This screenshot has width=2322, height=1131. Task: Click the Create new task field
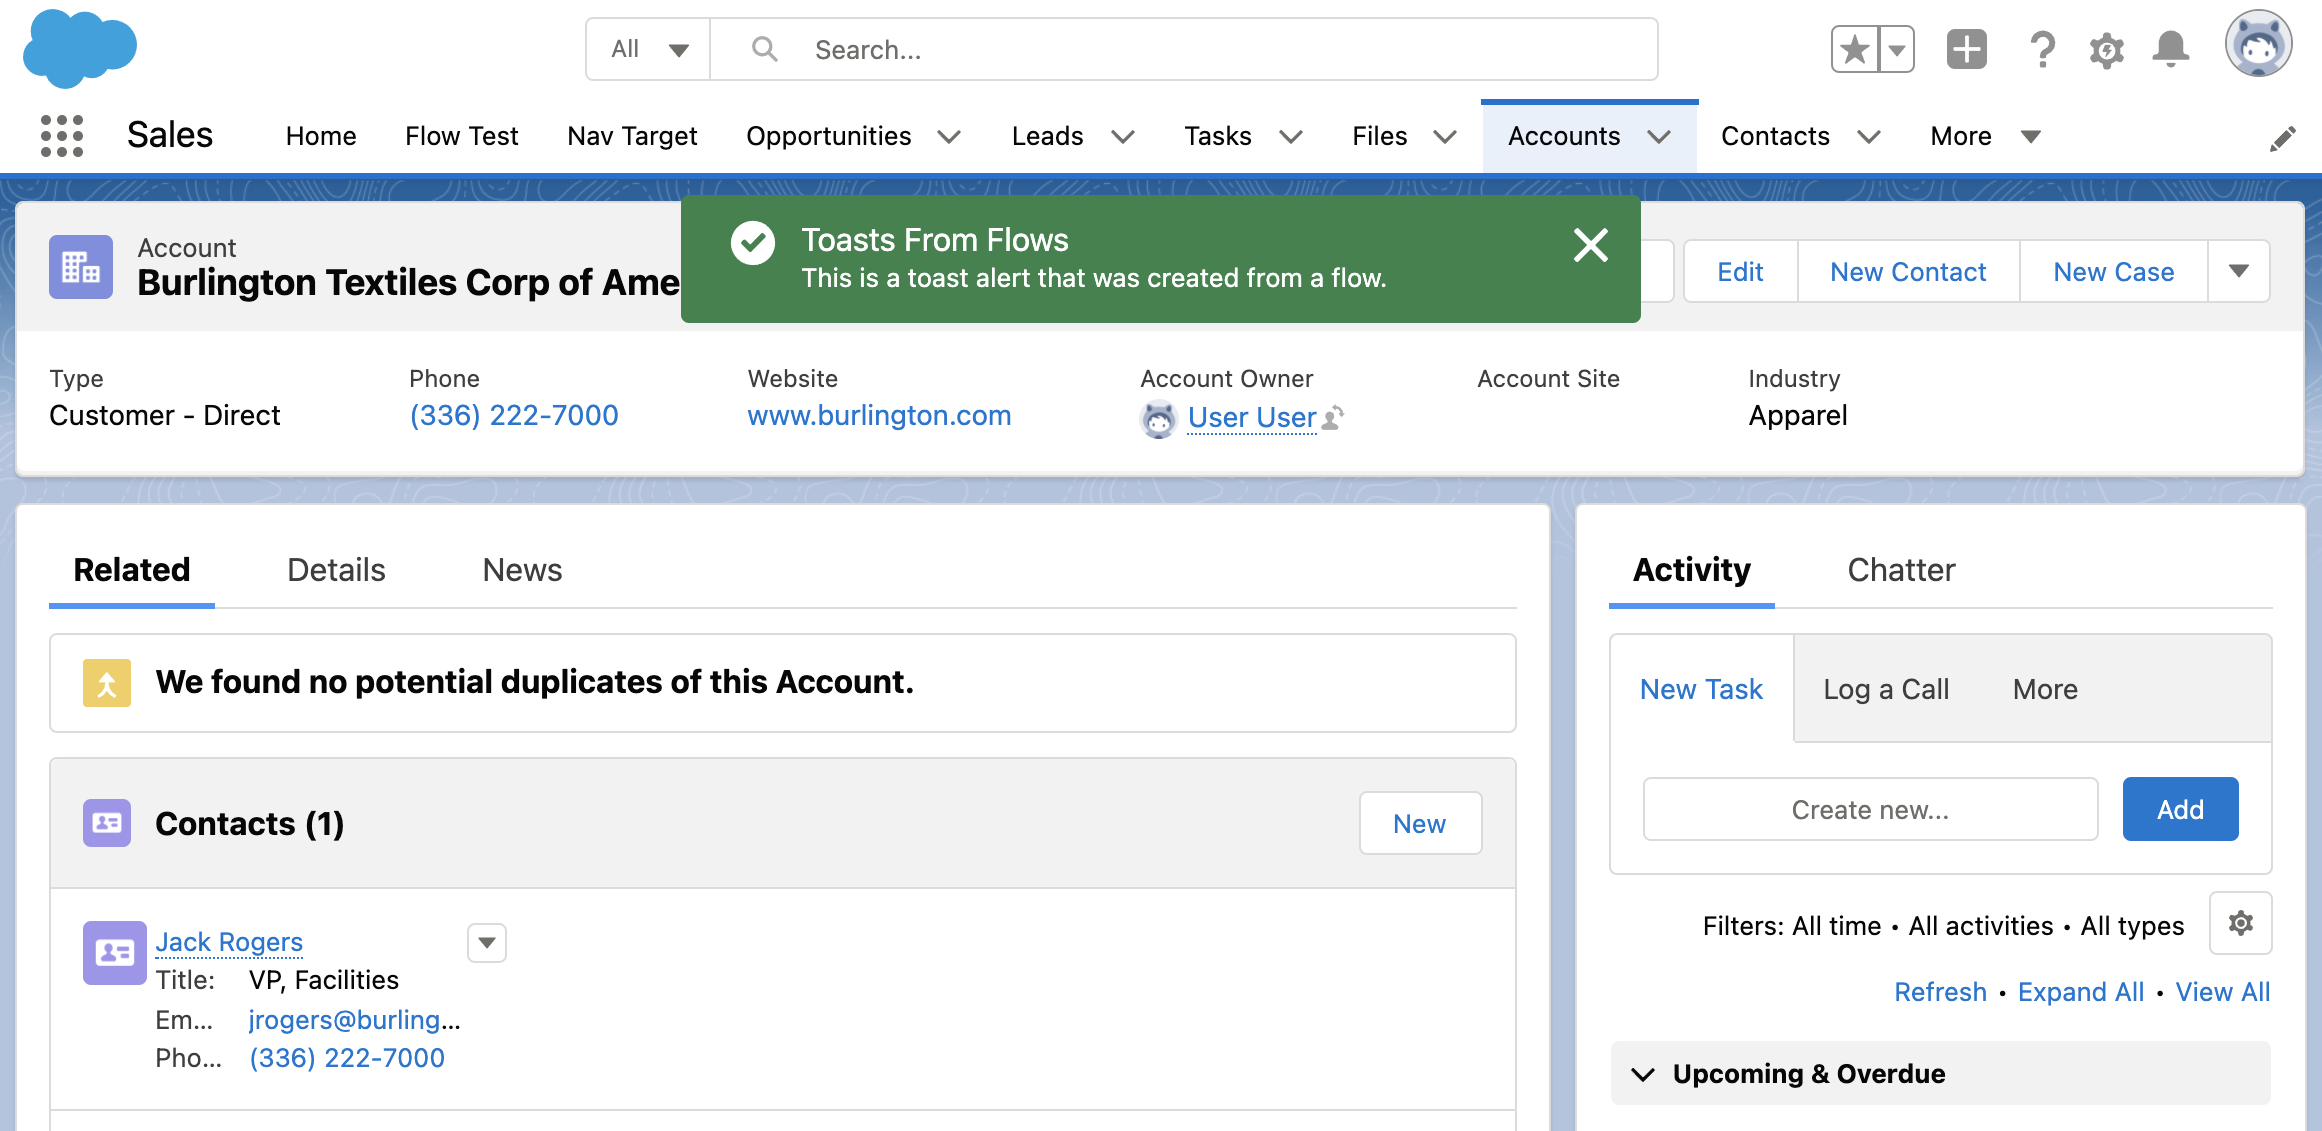pyautogui.click(x=1870, y=809)
